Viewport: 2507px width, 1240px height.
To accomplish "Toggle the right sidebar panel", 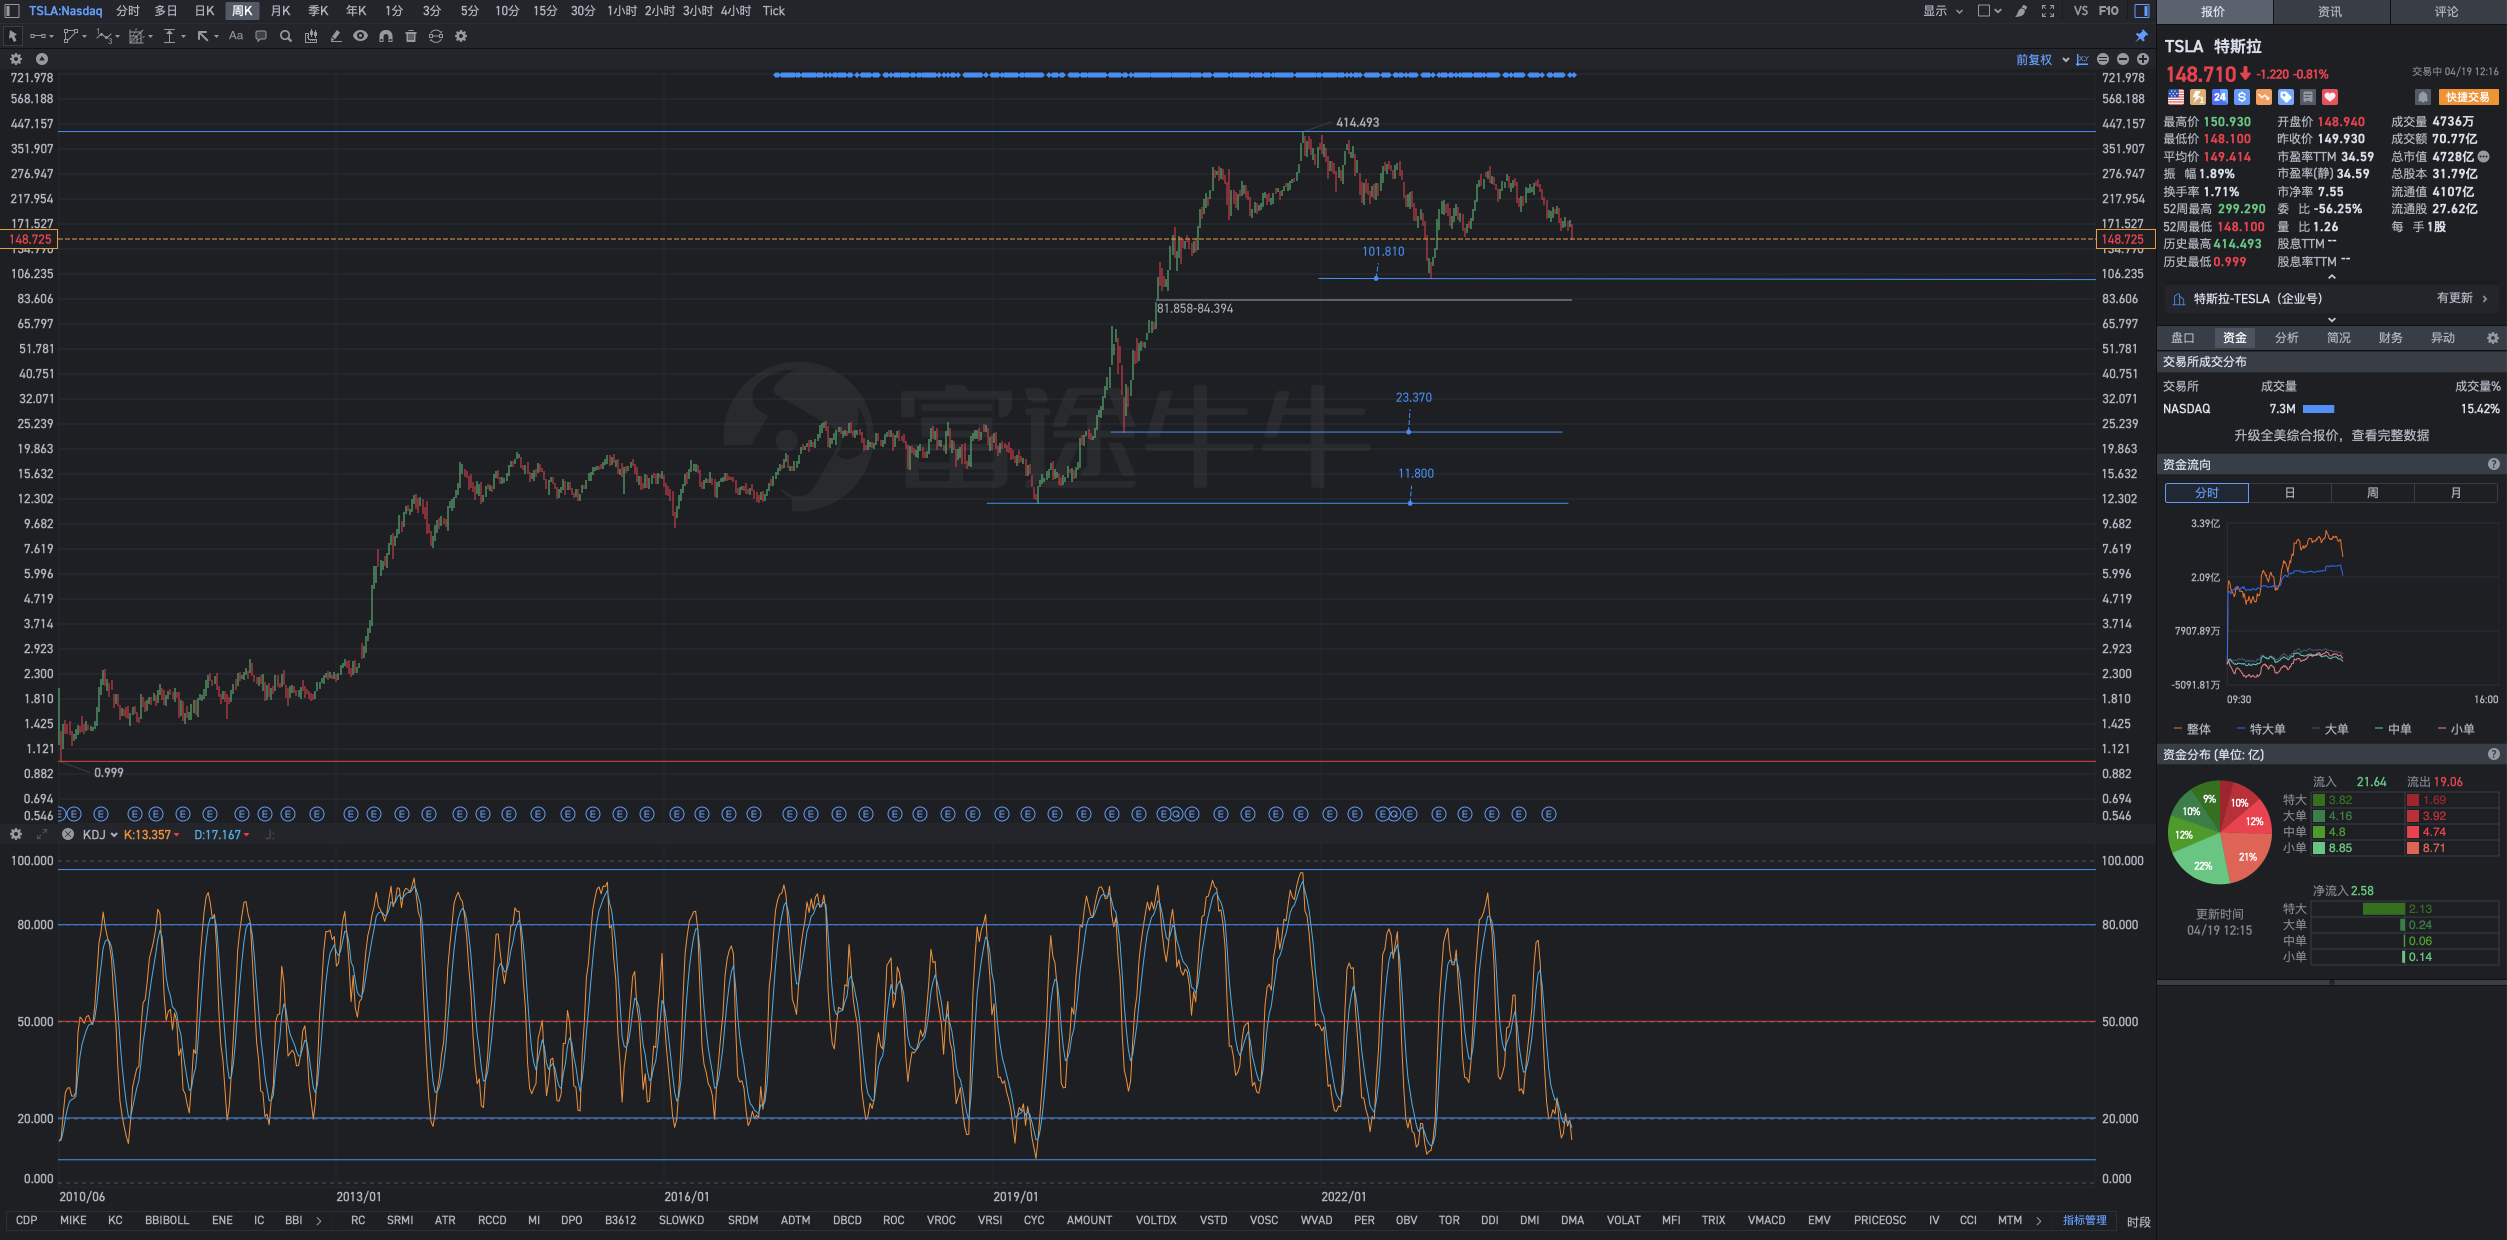I will pos(2142,11).
